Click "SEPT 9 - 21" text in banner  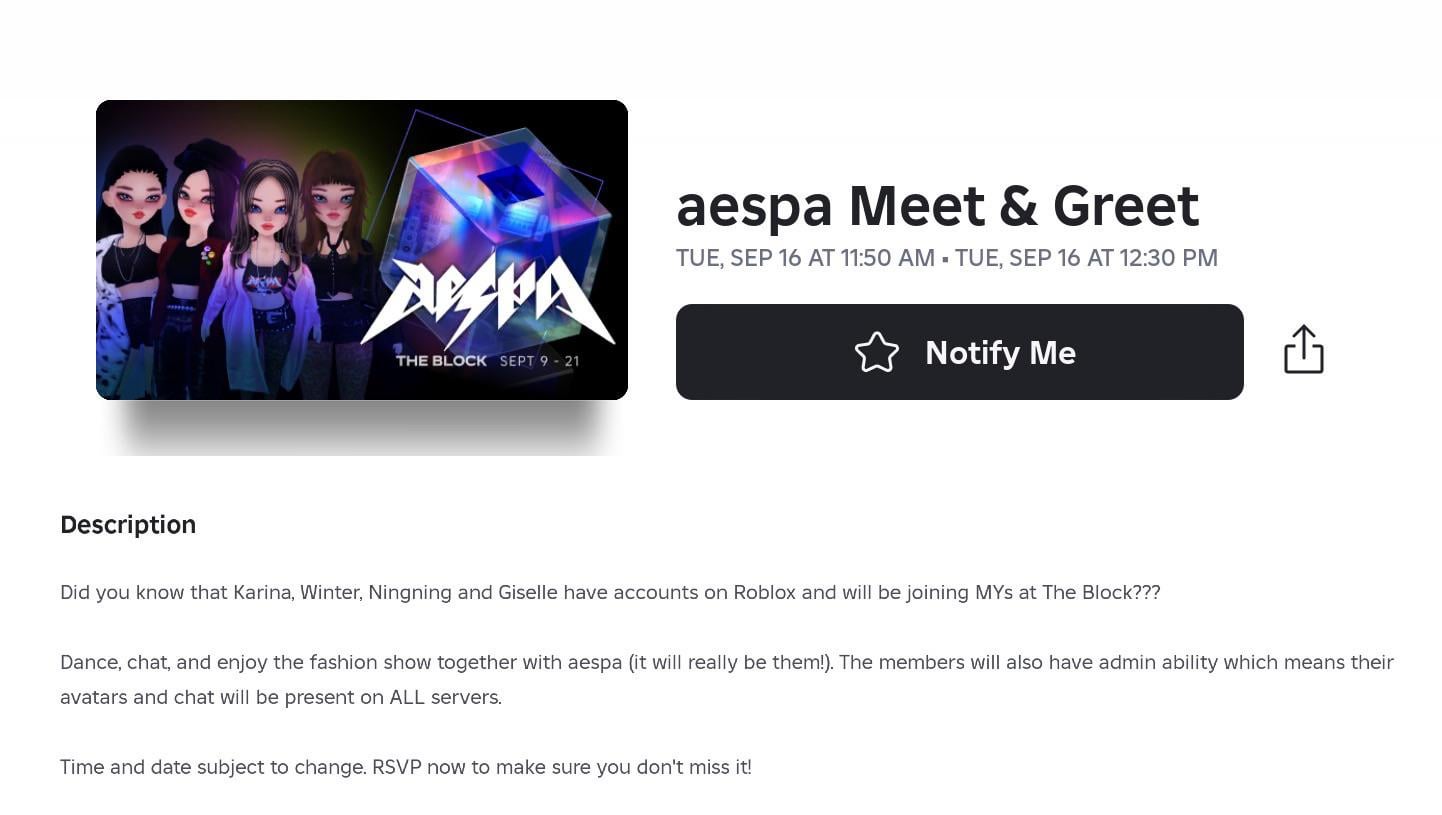click(x=539, y=361)
